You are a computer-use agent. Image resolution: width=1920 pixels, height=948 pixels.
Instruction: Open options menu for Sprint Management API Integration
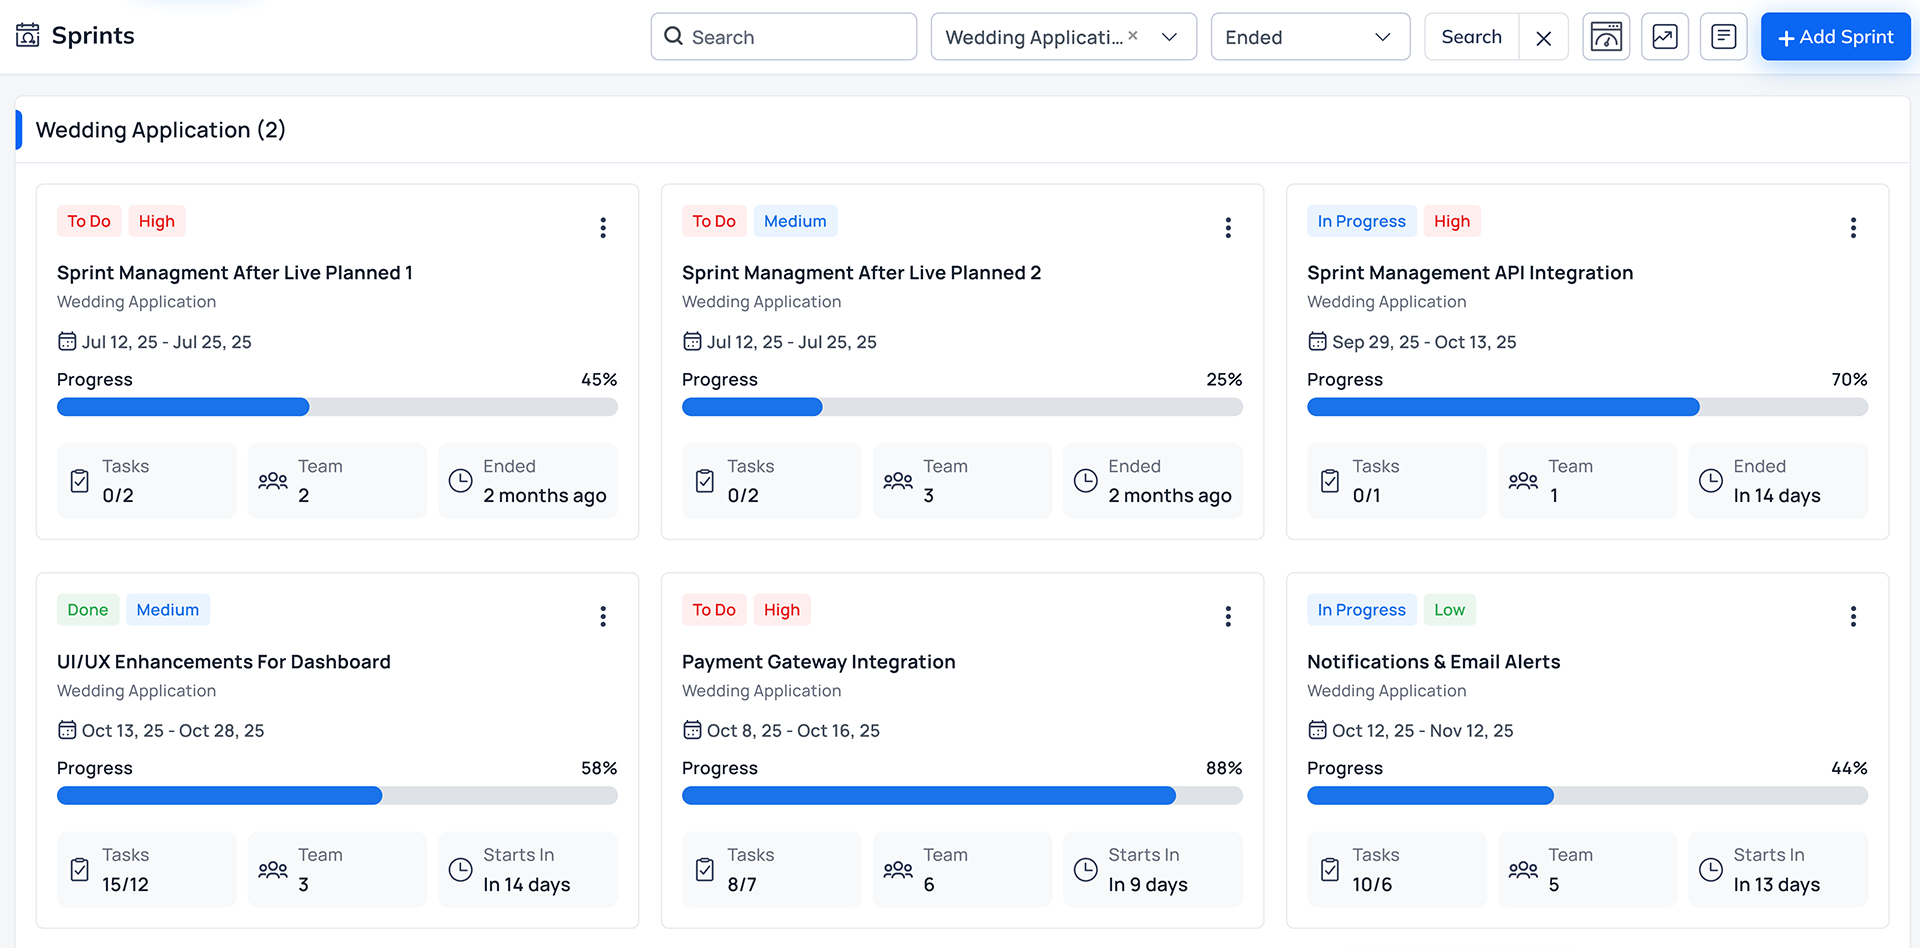click(x=1852, y=228)
